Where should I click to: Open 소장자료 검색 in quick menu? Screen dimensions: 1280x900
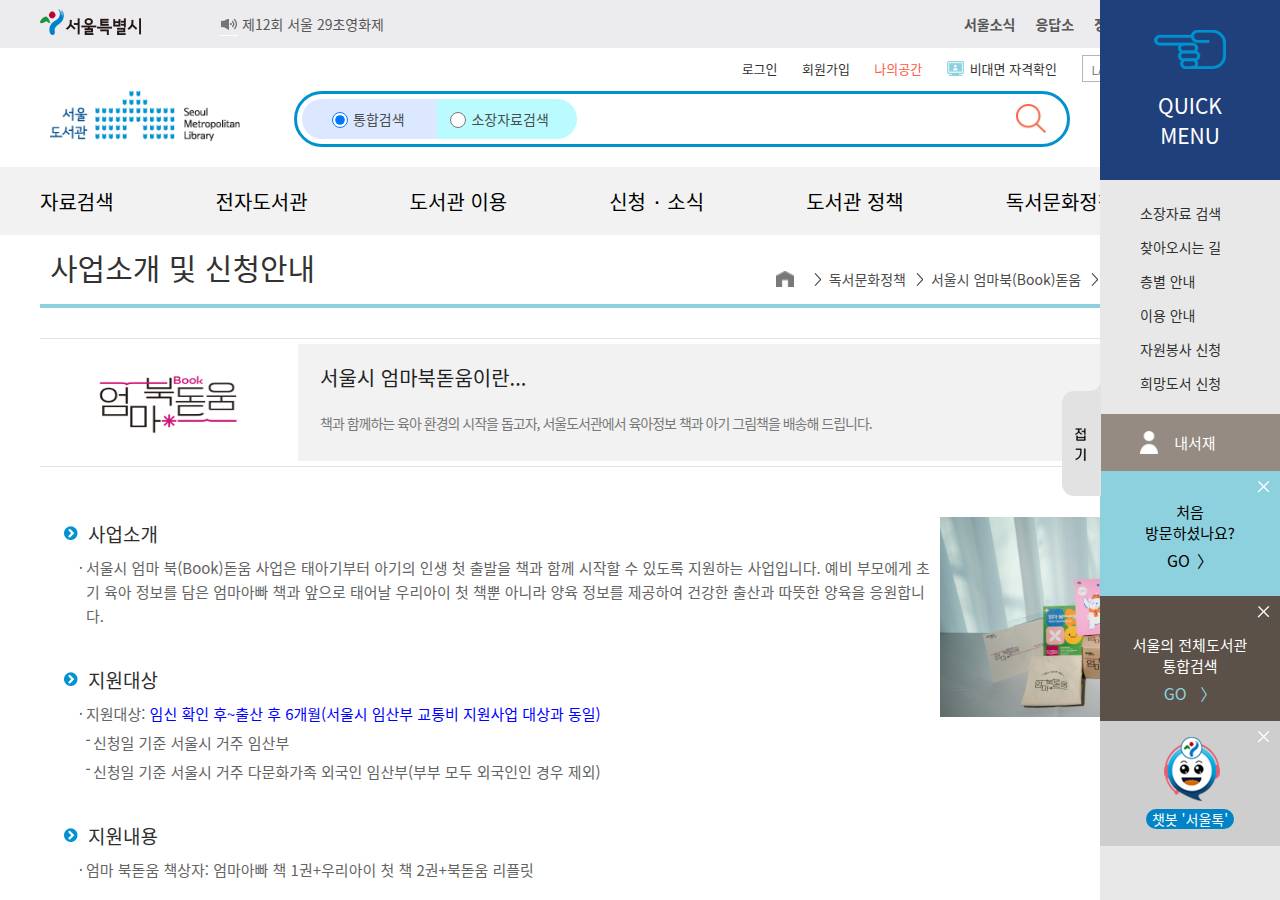(x=1180, y=214)
